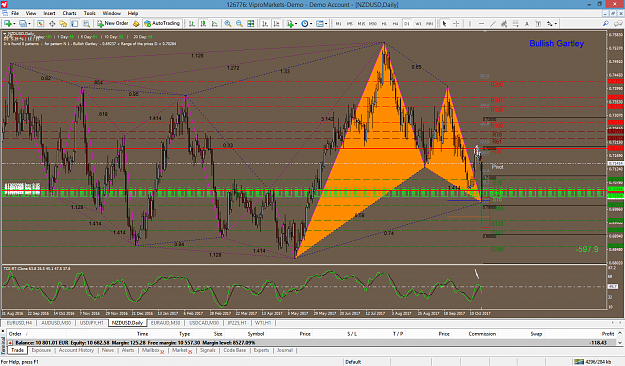Click the search magnifier icon
625x366 pixels.
[605, 24]
